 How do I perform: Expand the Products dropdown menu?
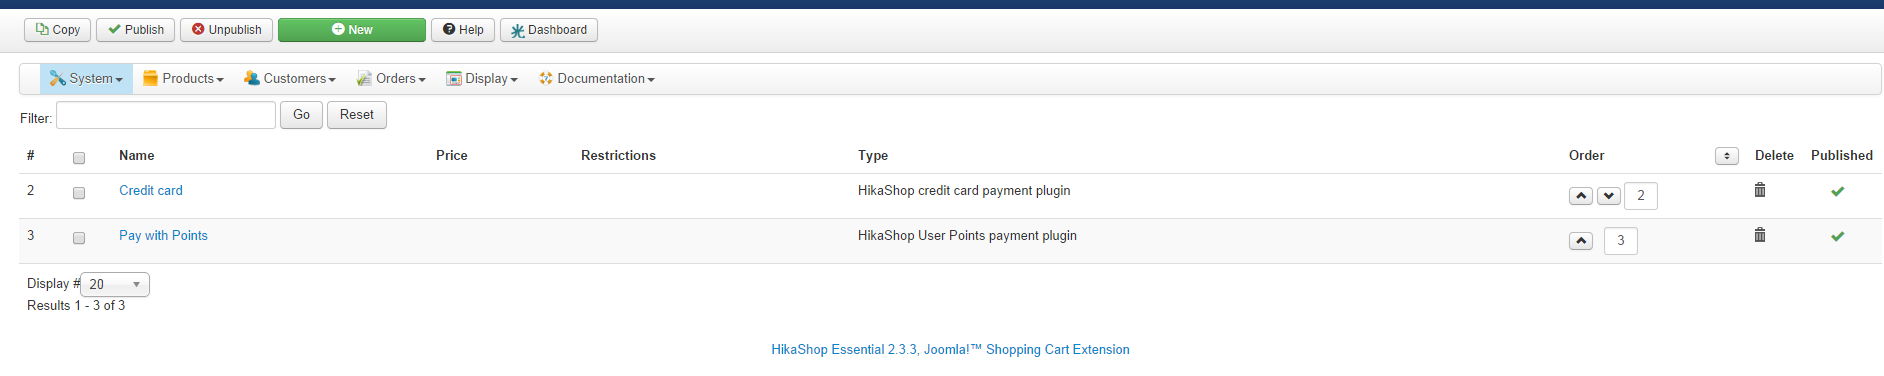[183, 79]
